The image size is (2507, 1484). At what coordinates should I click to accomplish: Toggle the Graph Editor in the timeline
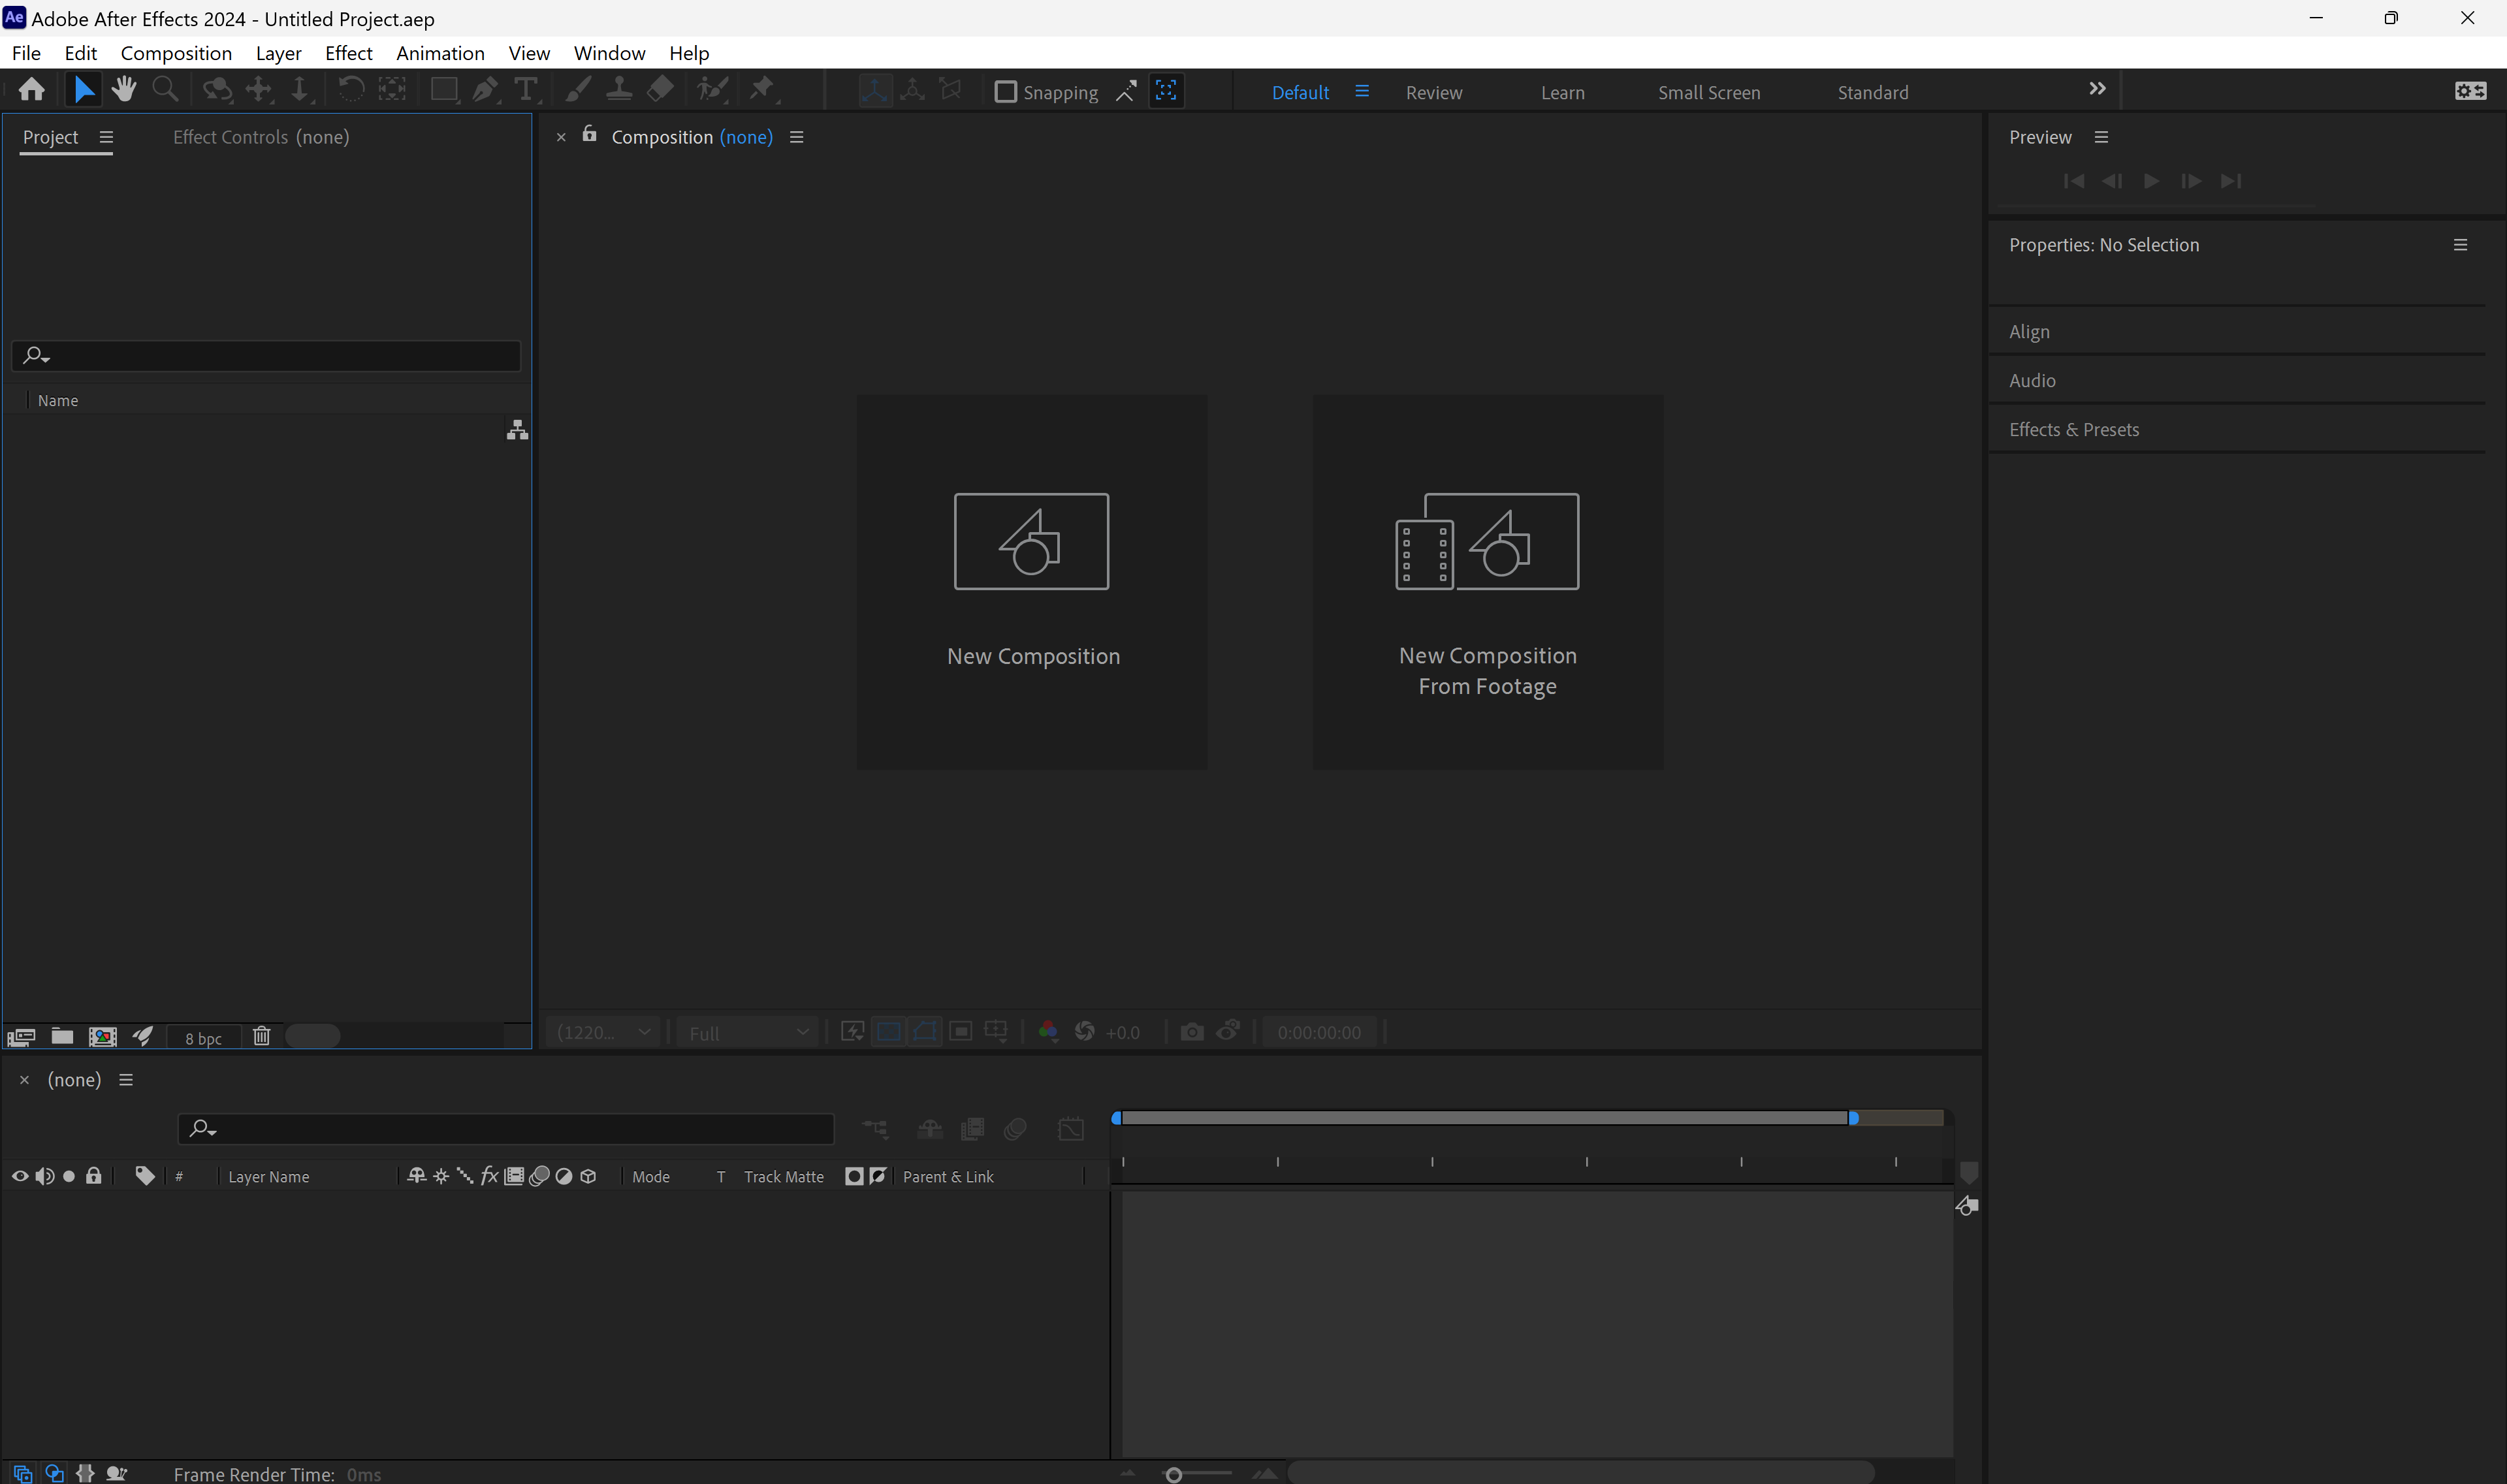pos(1071,1128)
